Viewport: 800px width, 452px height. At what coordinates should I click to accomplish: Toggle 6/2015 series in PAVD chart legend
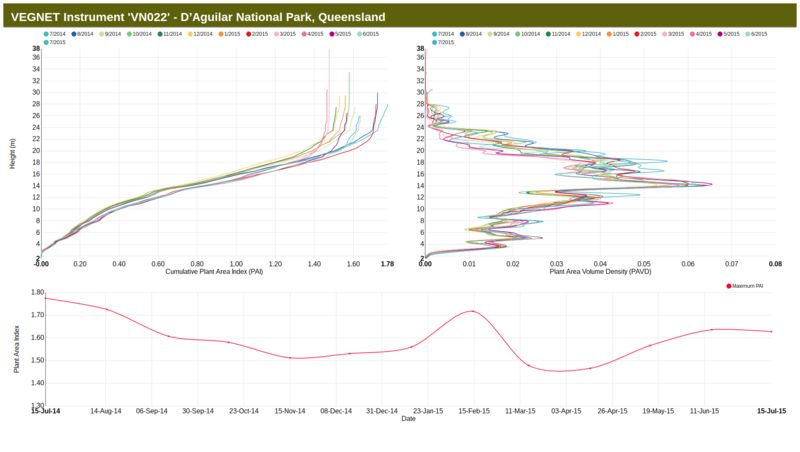pyautogui.click(x=756, y=34)
